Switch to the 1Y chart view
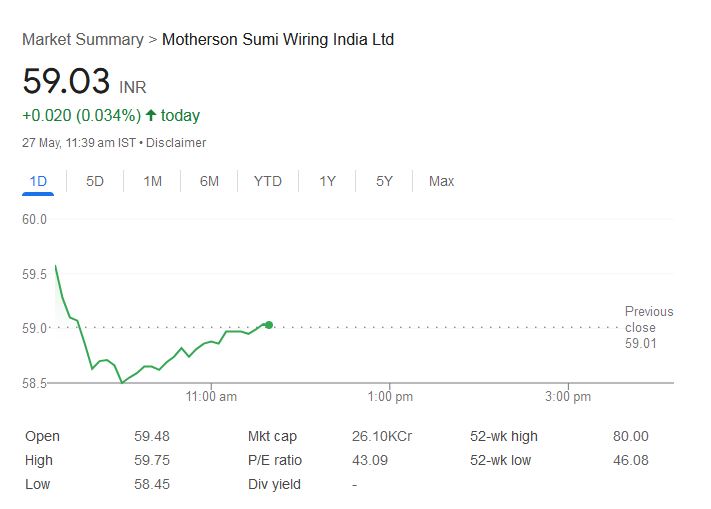Screen dimensions: 711x509 [x=327, y=181]
